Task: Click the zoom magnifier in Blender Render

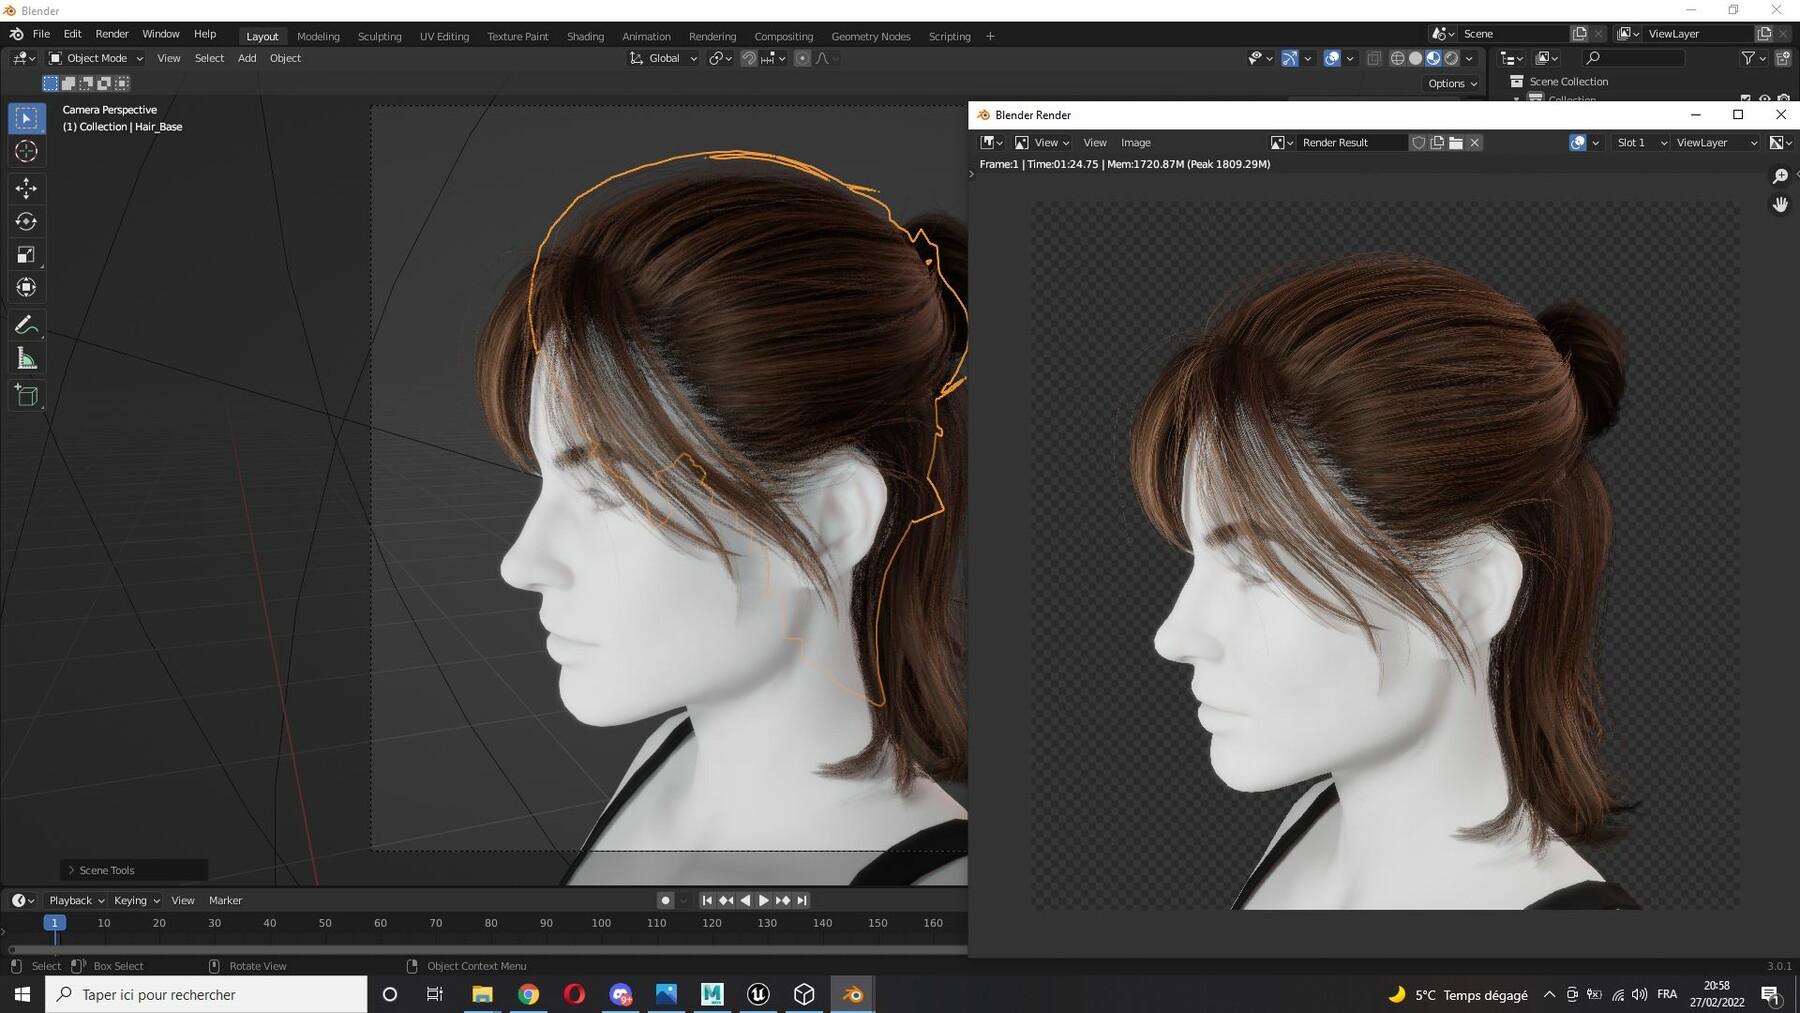Action: click(x=1780, y=176)
